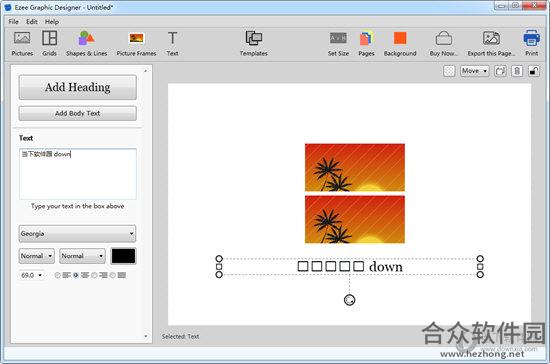This screenshot has height=364, width=550.
Task: Open the Templates gallery
Action: click(254, 43)
